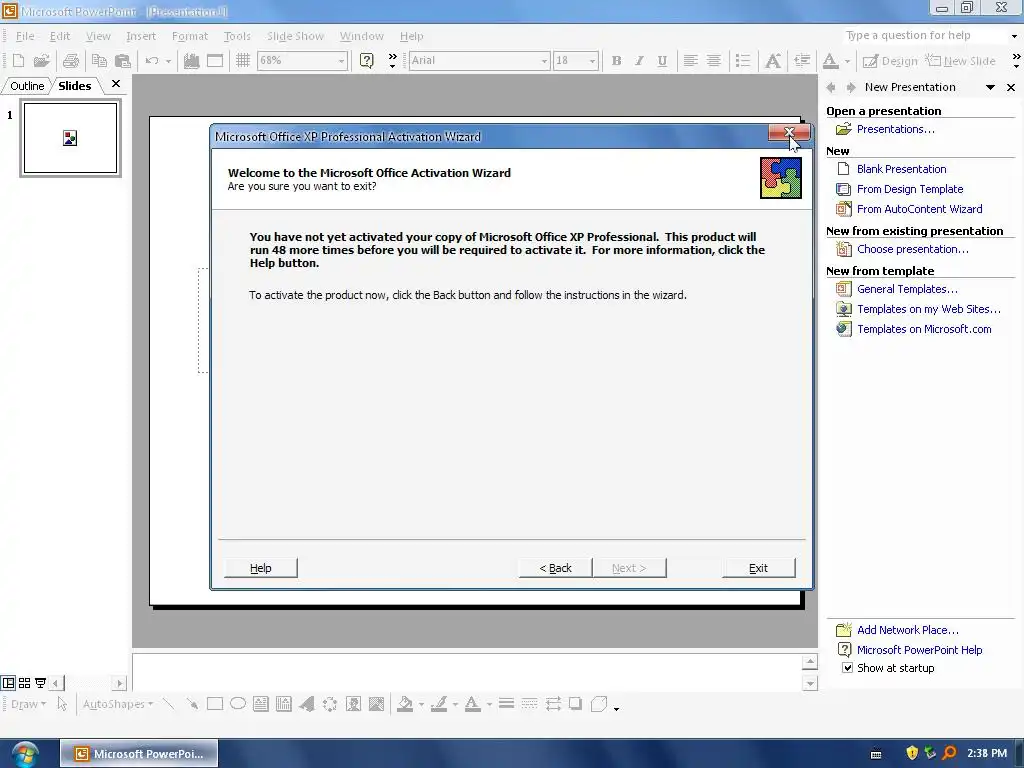Open the Tools menu

pyautogui.click(x=237, y=36)
